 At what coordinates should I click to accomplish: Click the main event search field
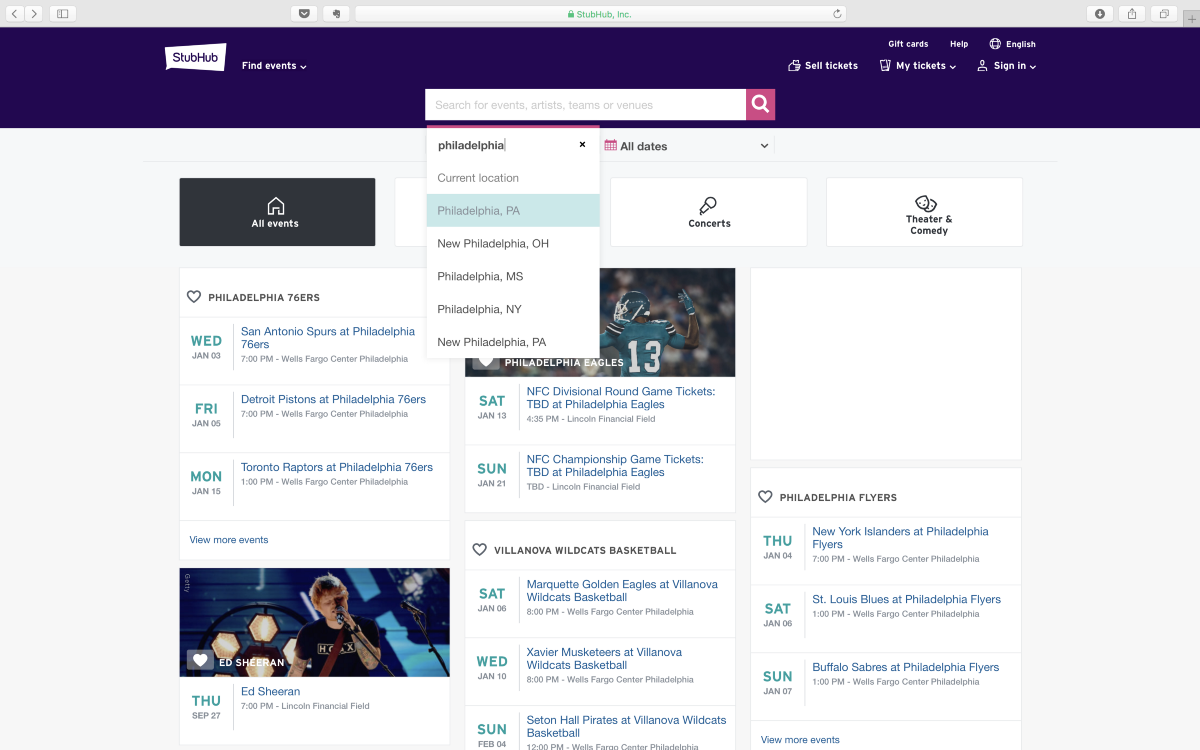(585, 104)
